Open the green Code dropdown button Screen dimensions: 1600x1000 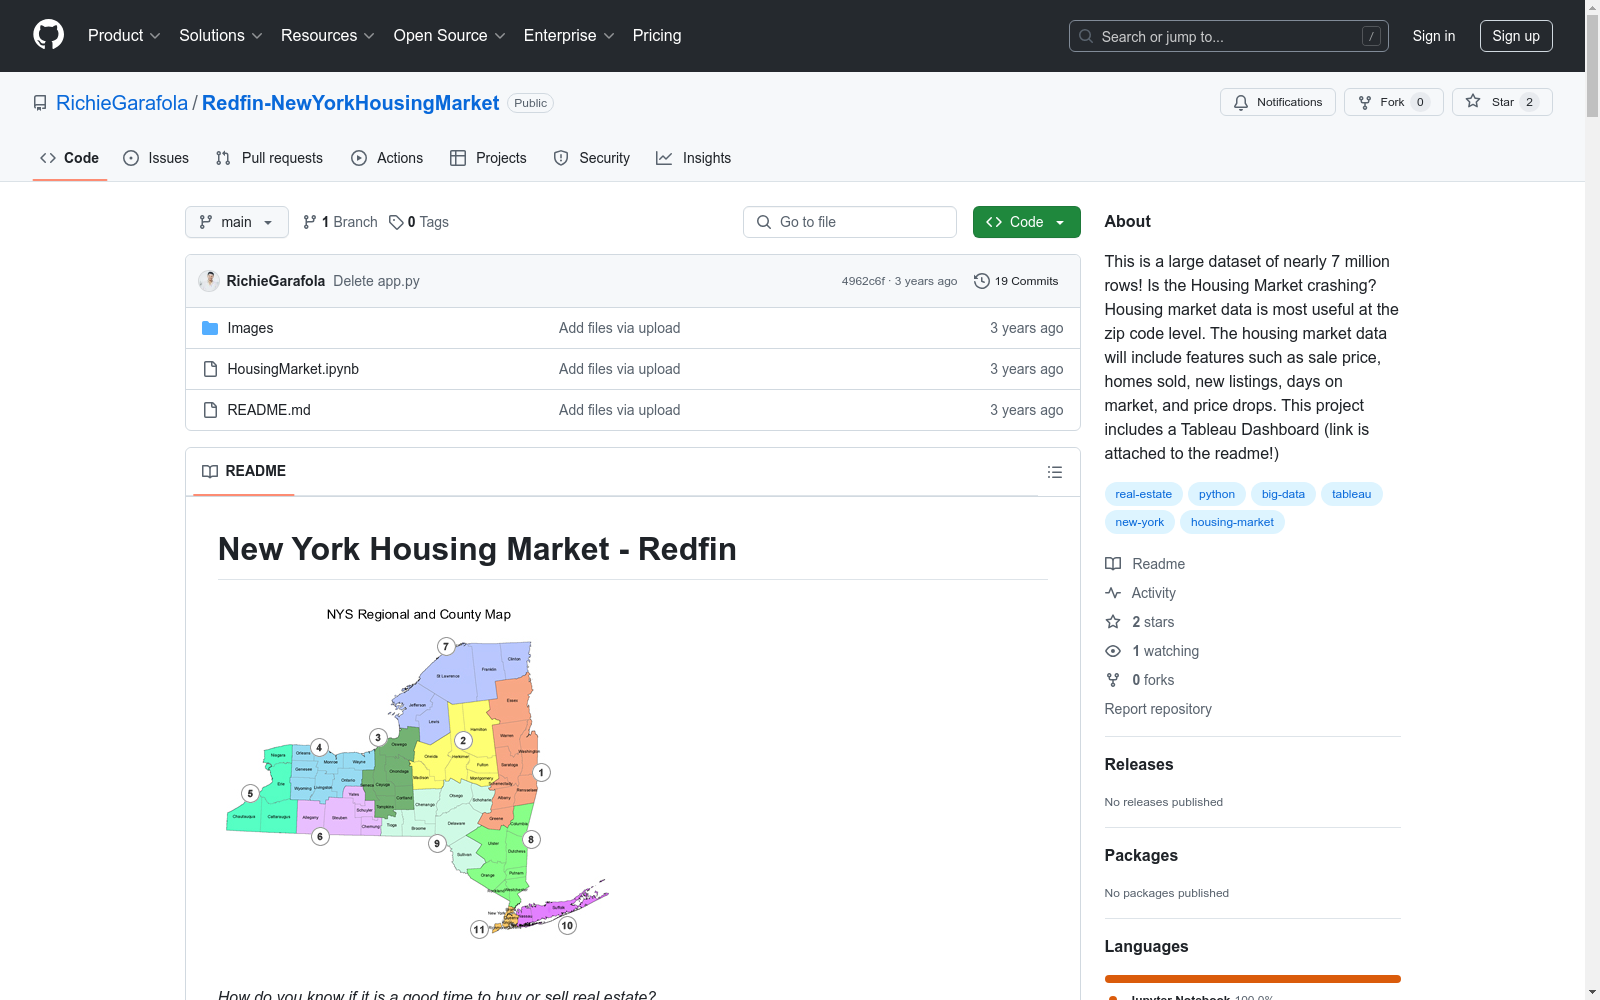[1026, 222]
